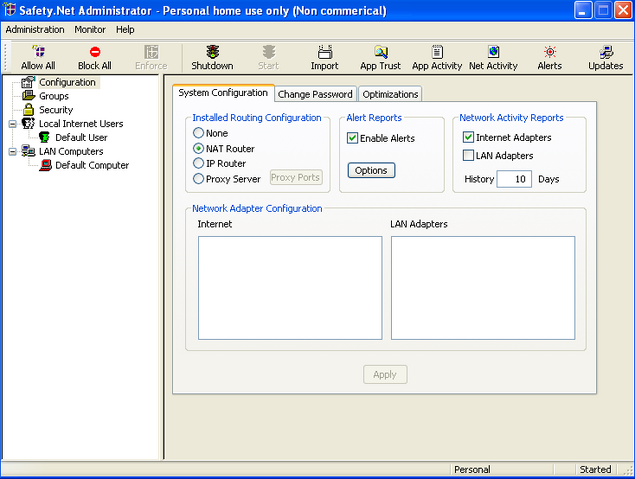Uncheck the Internet Adapters checkbox
Screen dimensions: 635x479
click(x=468, y=137)
